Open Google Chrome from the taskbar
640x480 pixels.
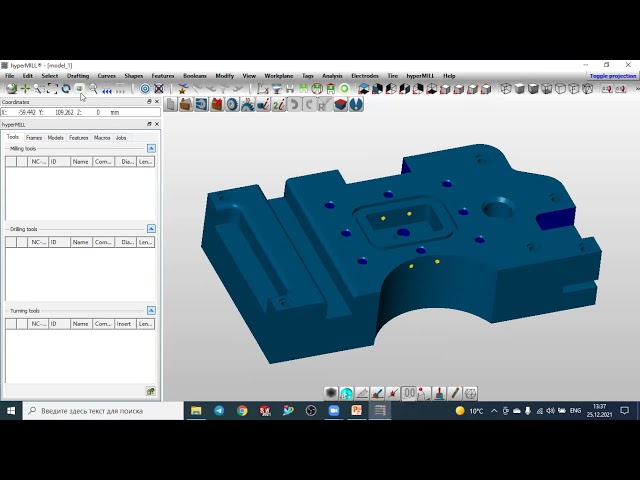[x=242, y=411]
